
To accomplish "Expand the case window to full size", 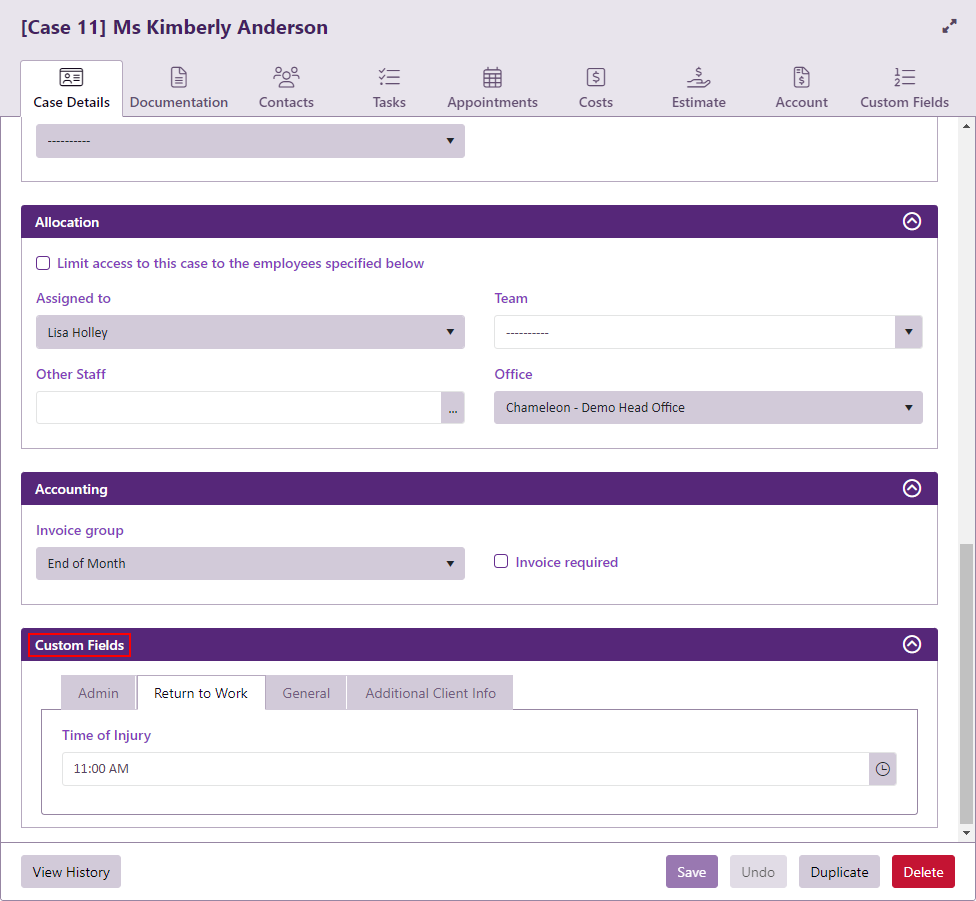I will point(949,27).
